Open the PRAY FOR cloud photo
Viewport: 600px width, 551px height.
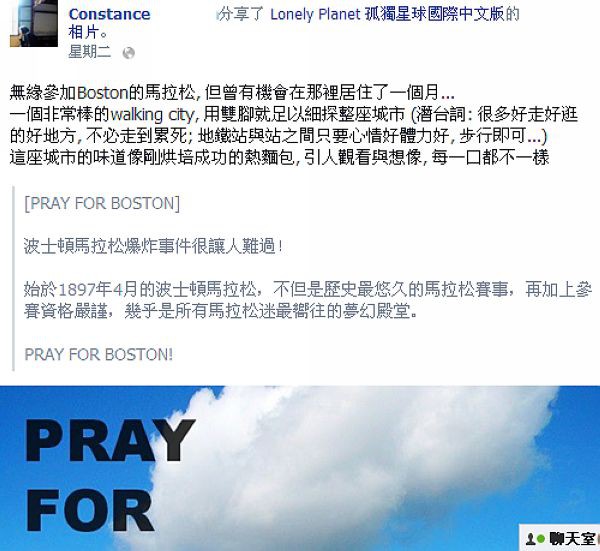click(x=300, y=468)
